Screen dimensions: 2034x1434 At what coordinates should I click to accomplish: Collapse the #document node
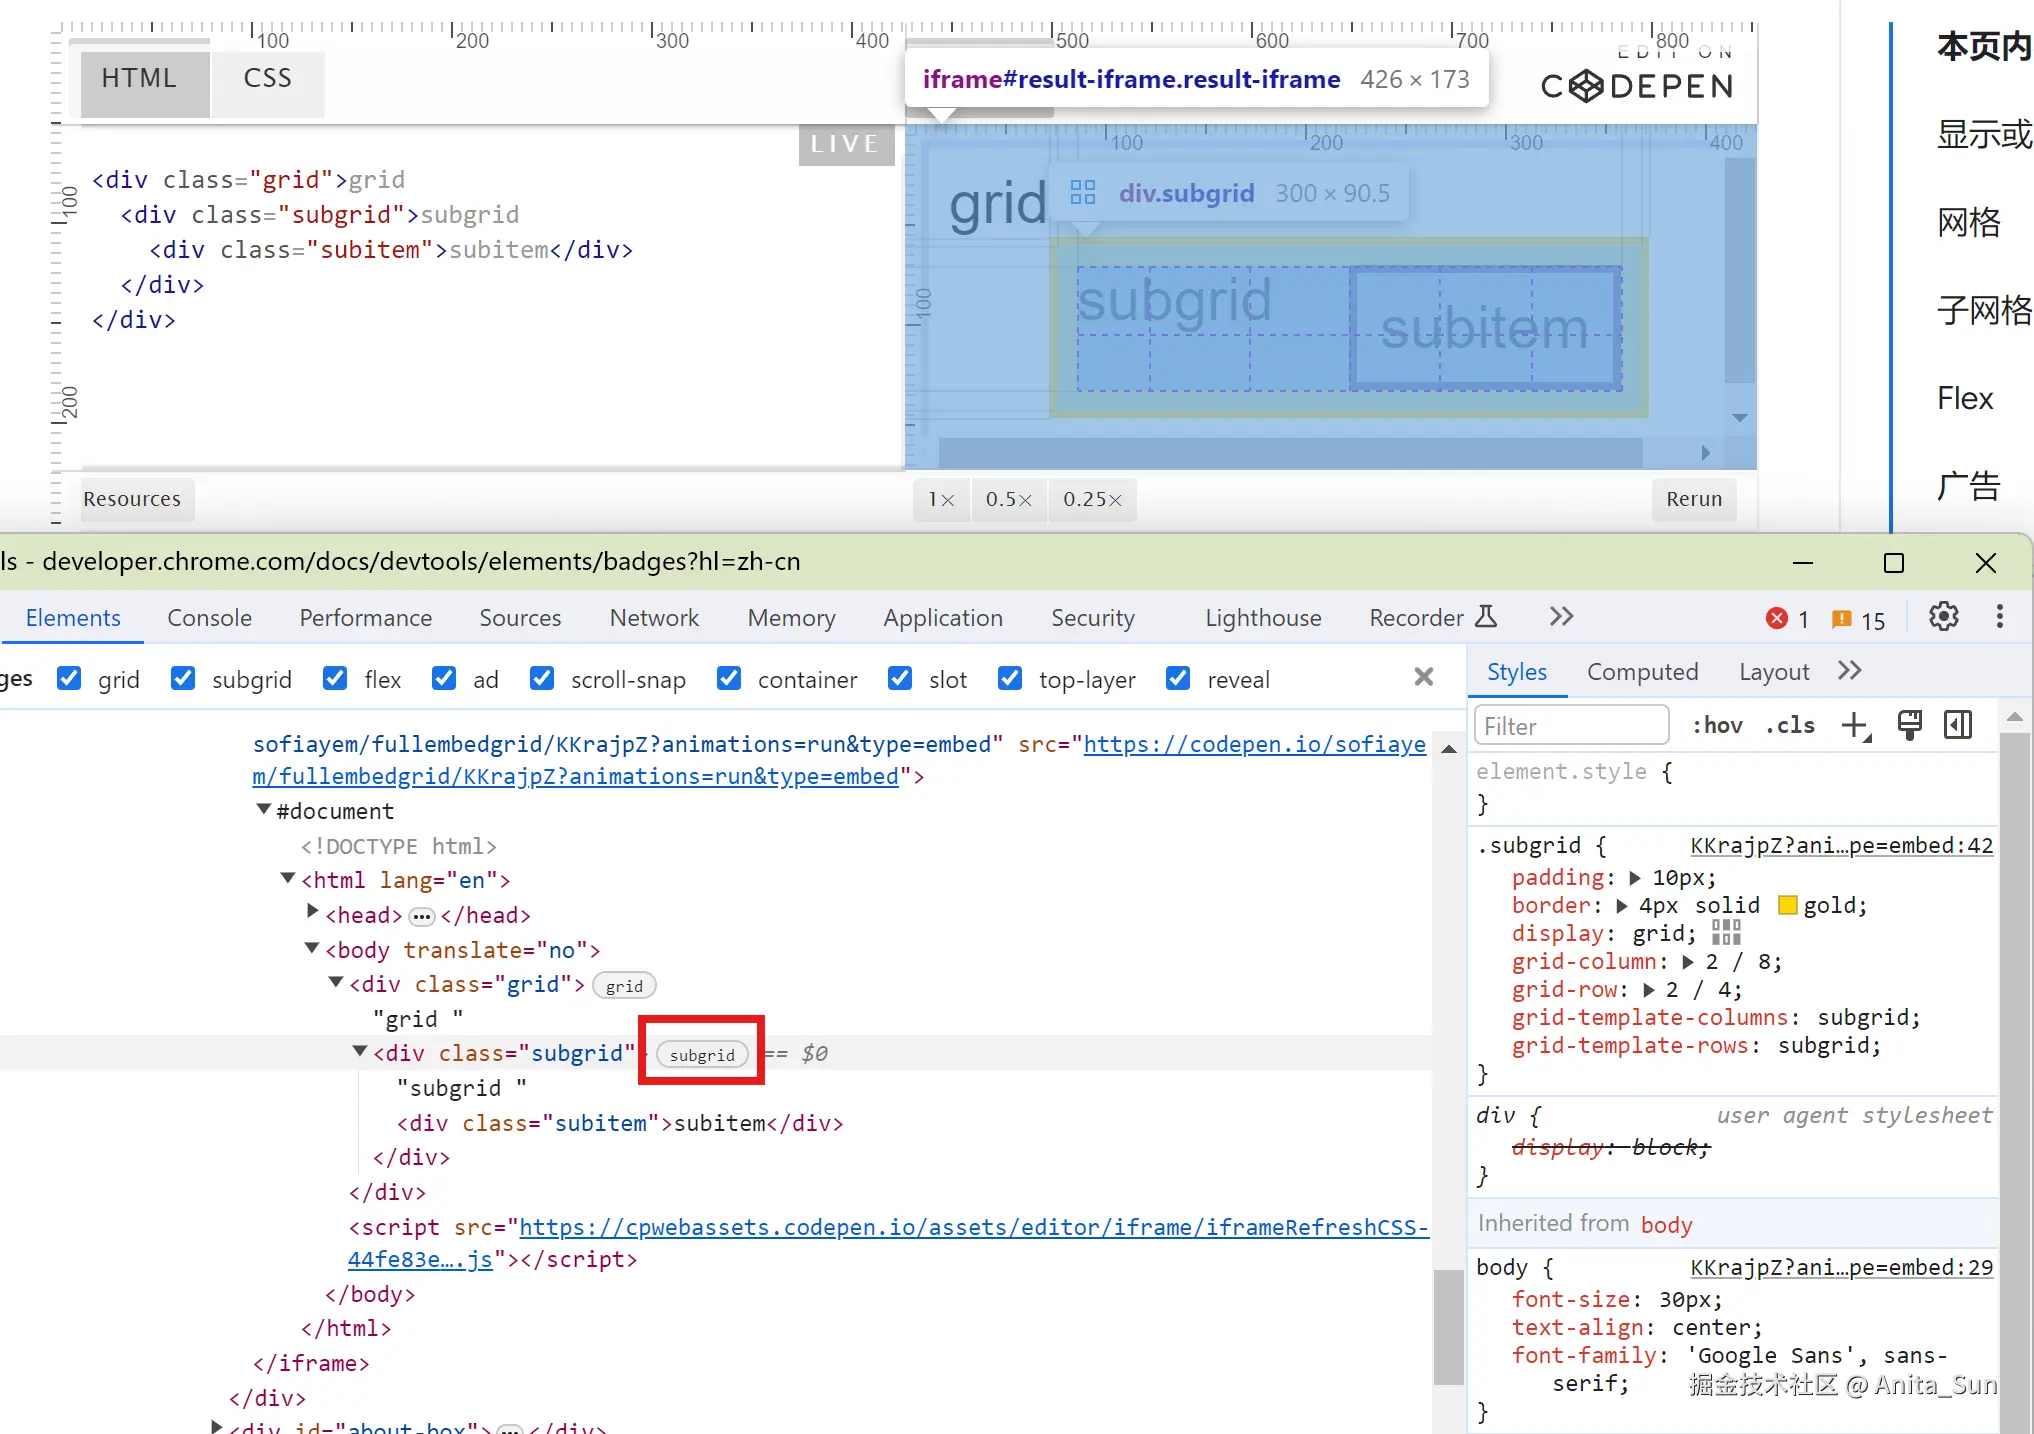[264, 809]
